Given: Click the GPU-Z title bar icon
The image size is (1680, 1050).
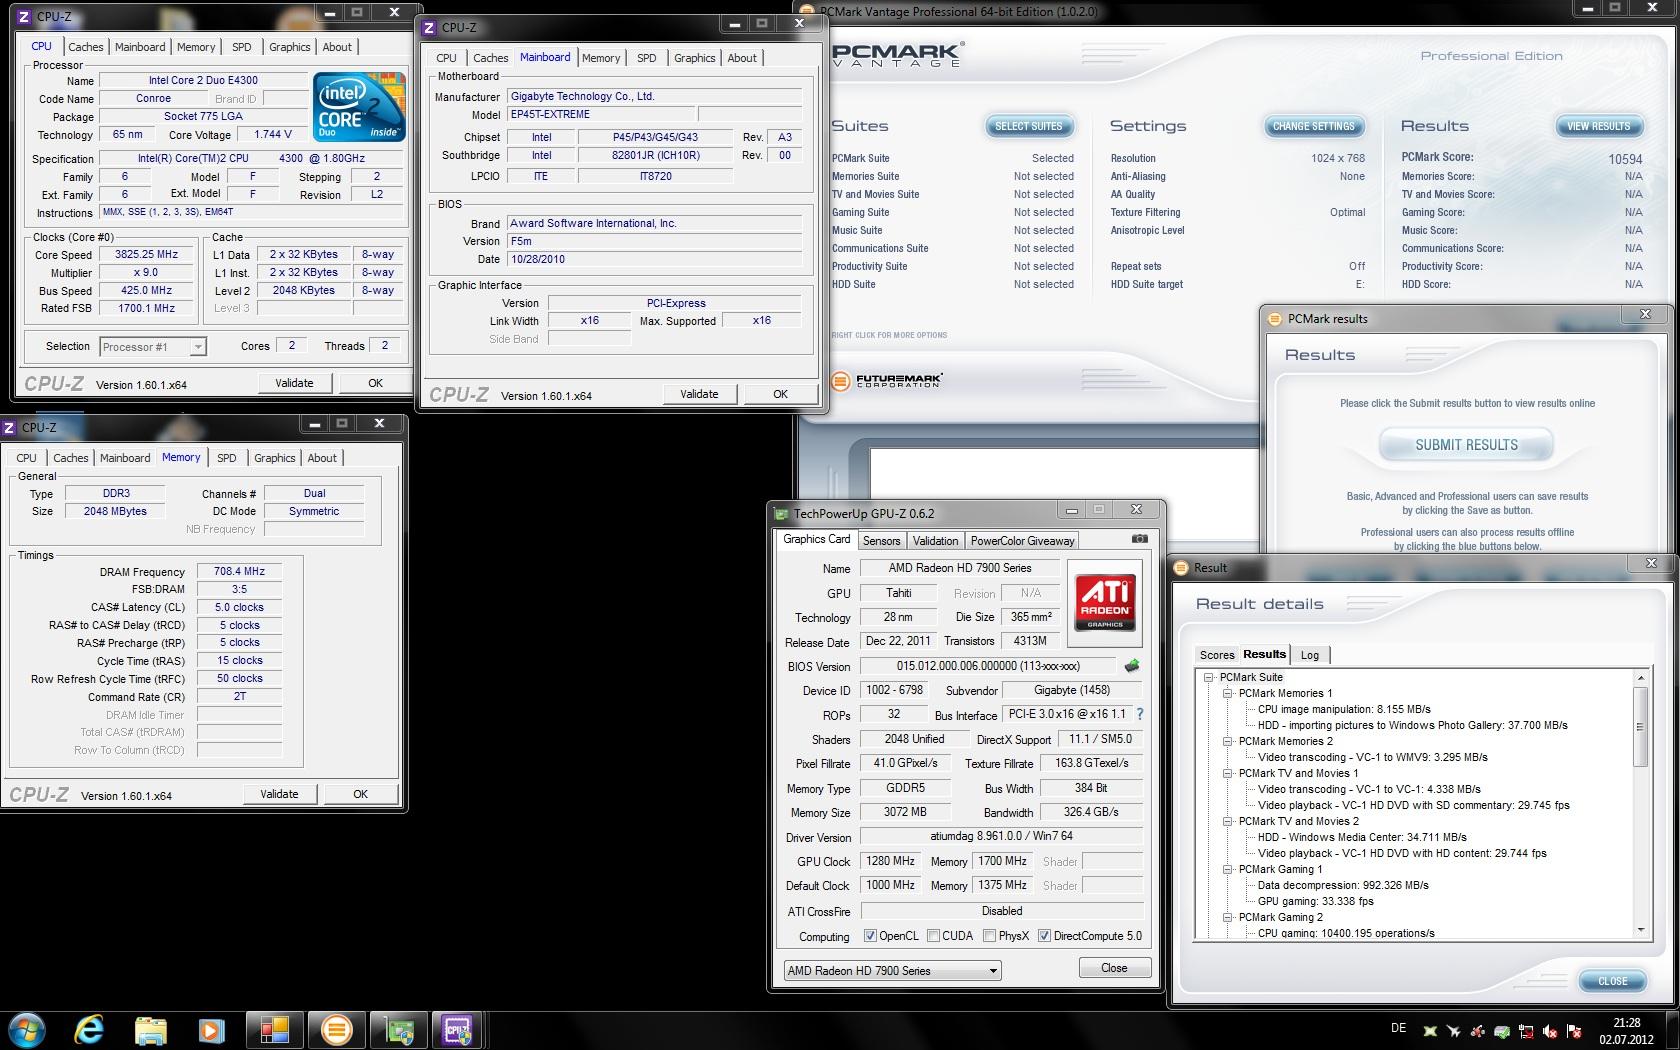Looking at the screenshot, I should pos(782,514).
